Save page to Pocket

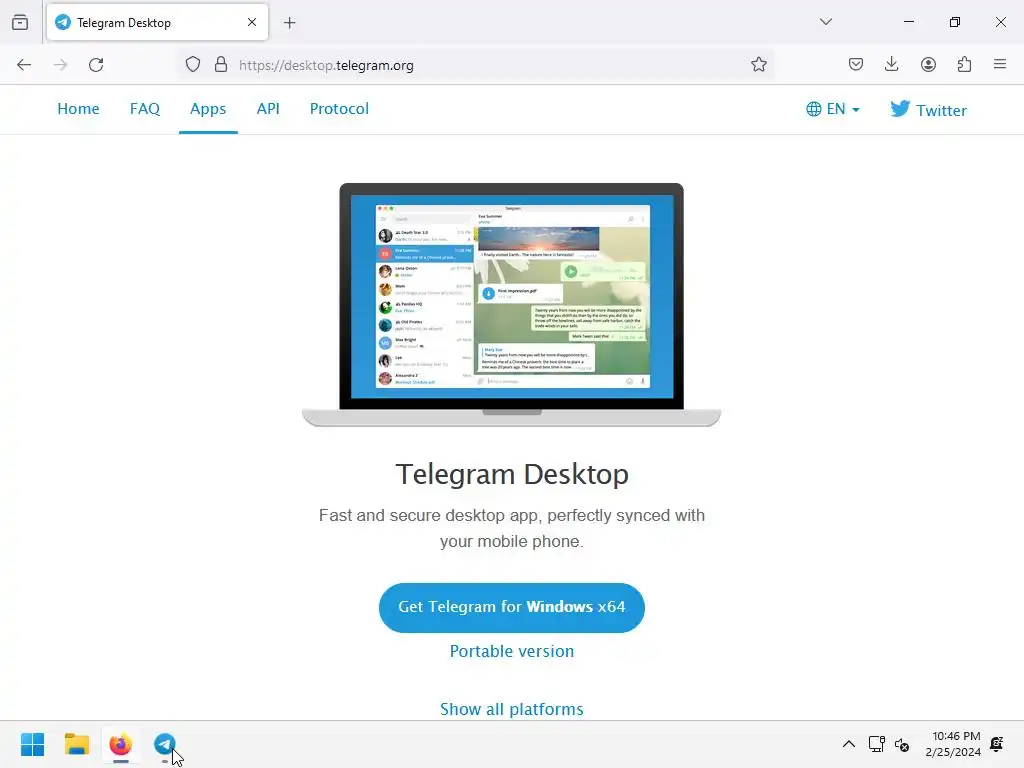(x=856, y=64)
